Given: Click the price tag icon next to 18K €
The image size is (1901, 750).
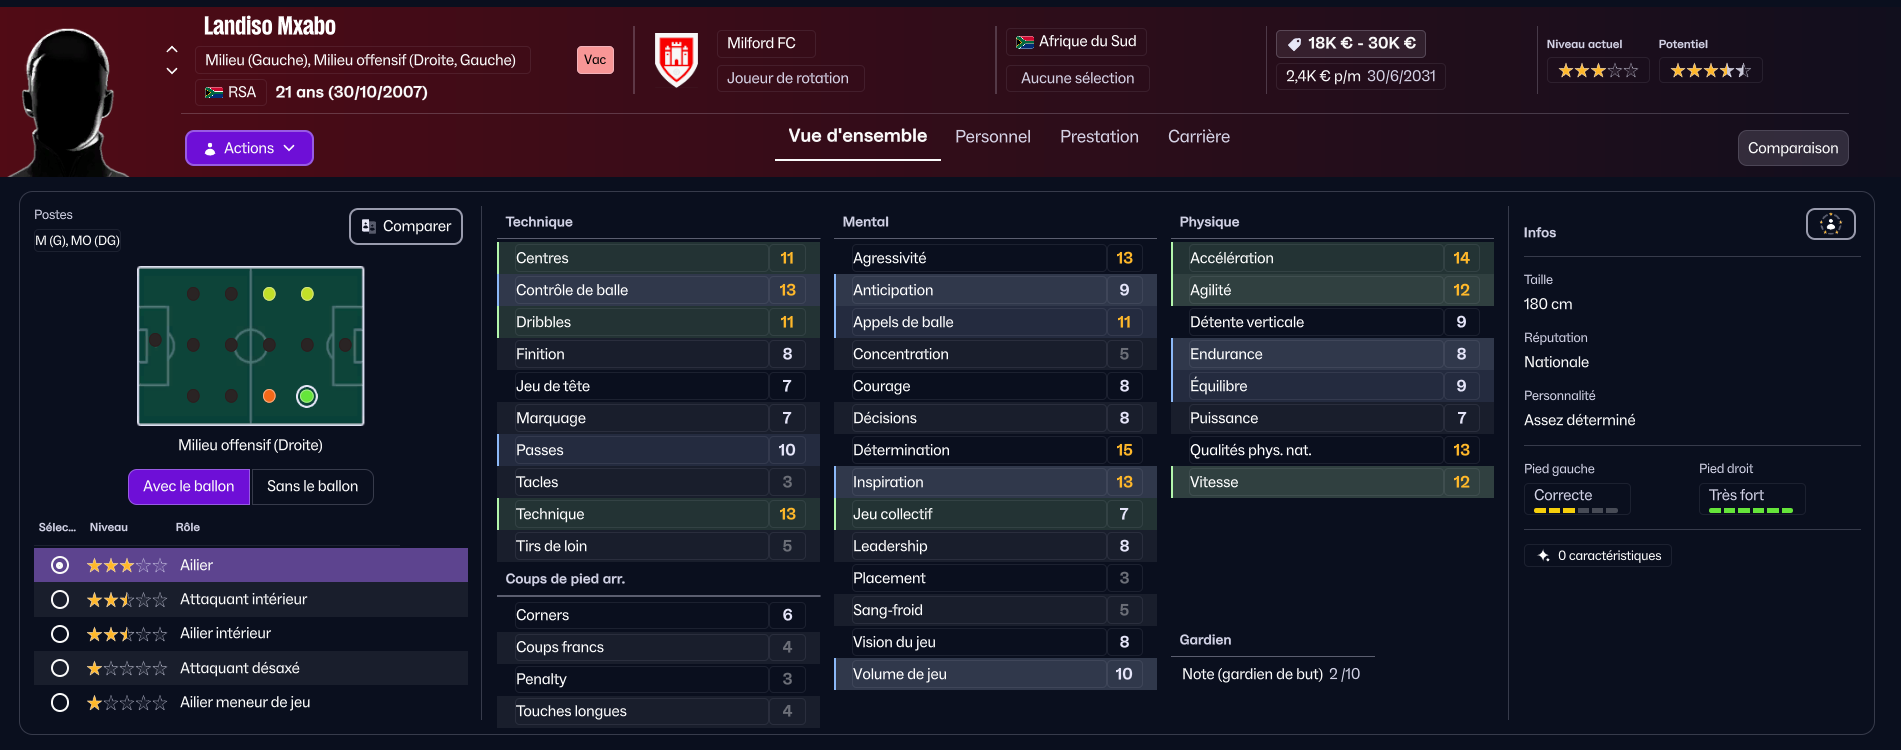Looking at the screenshot, I should click(1294, 44).
